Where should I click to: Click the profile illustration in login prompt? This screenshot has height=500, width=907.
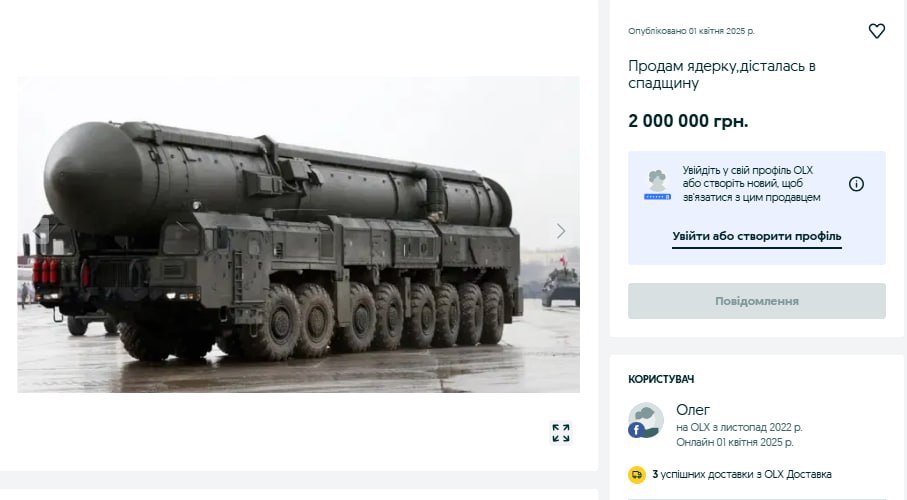(x=657, y=185)
